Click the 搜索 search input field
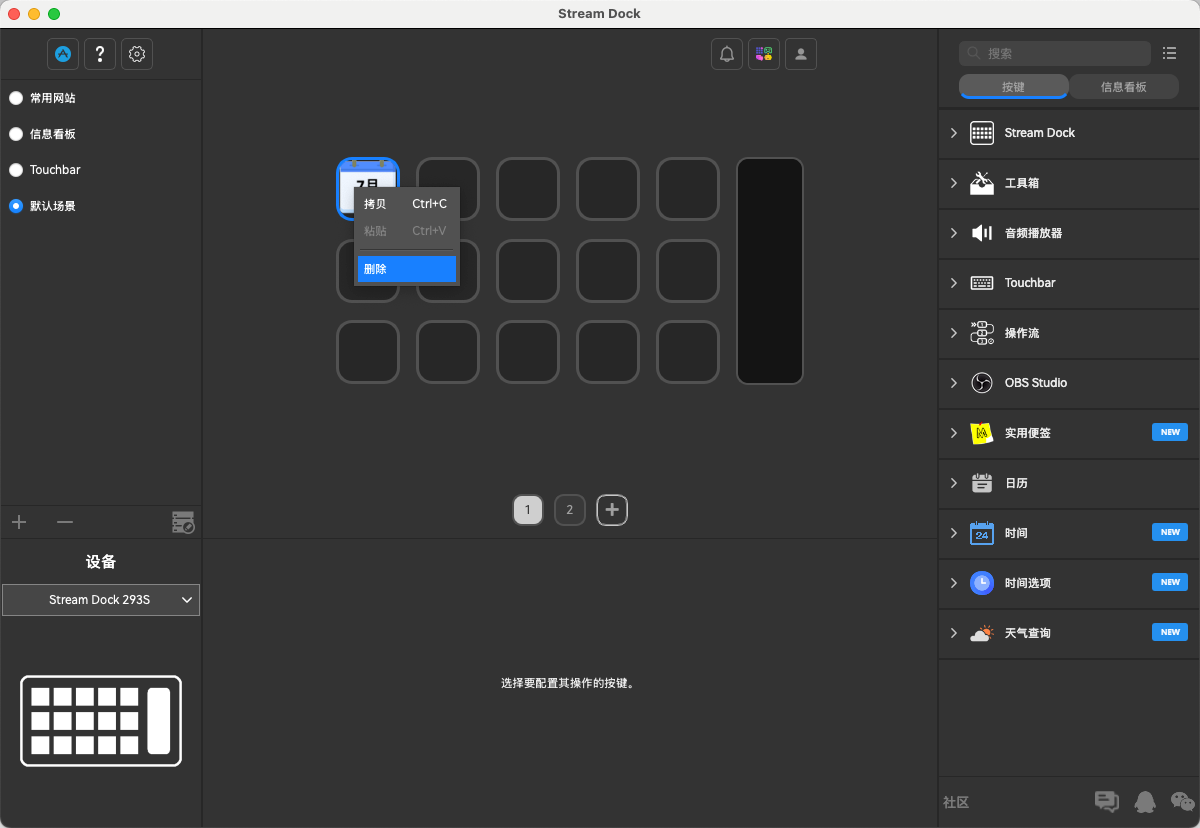This screenshot has height=828, width=1200. point(1055,54)
